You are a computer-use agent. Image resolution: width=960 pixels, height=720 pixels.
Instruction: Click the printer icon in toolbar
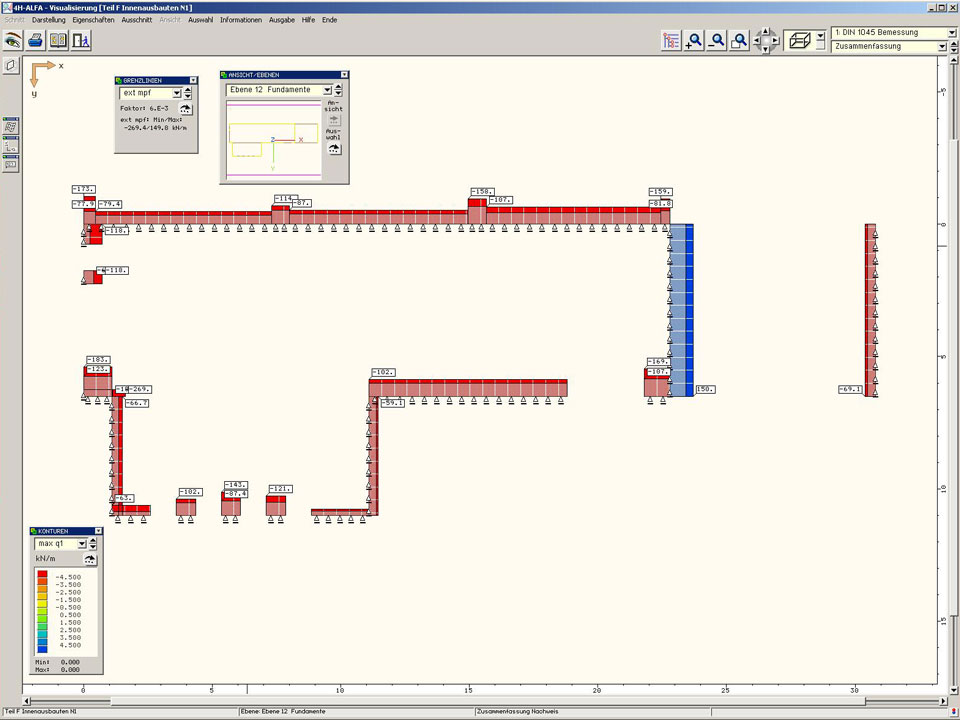[x=35, y=41]
